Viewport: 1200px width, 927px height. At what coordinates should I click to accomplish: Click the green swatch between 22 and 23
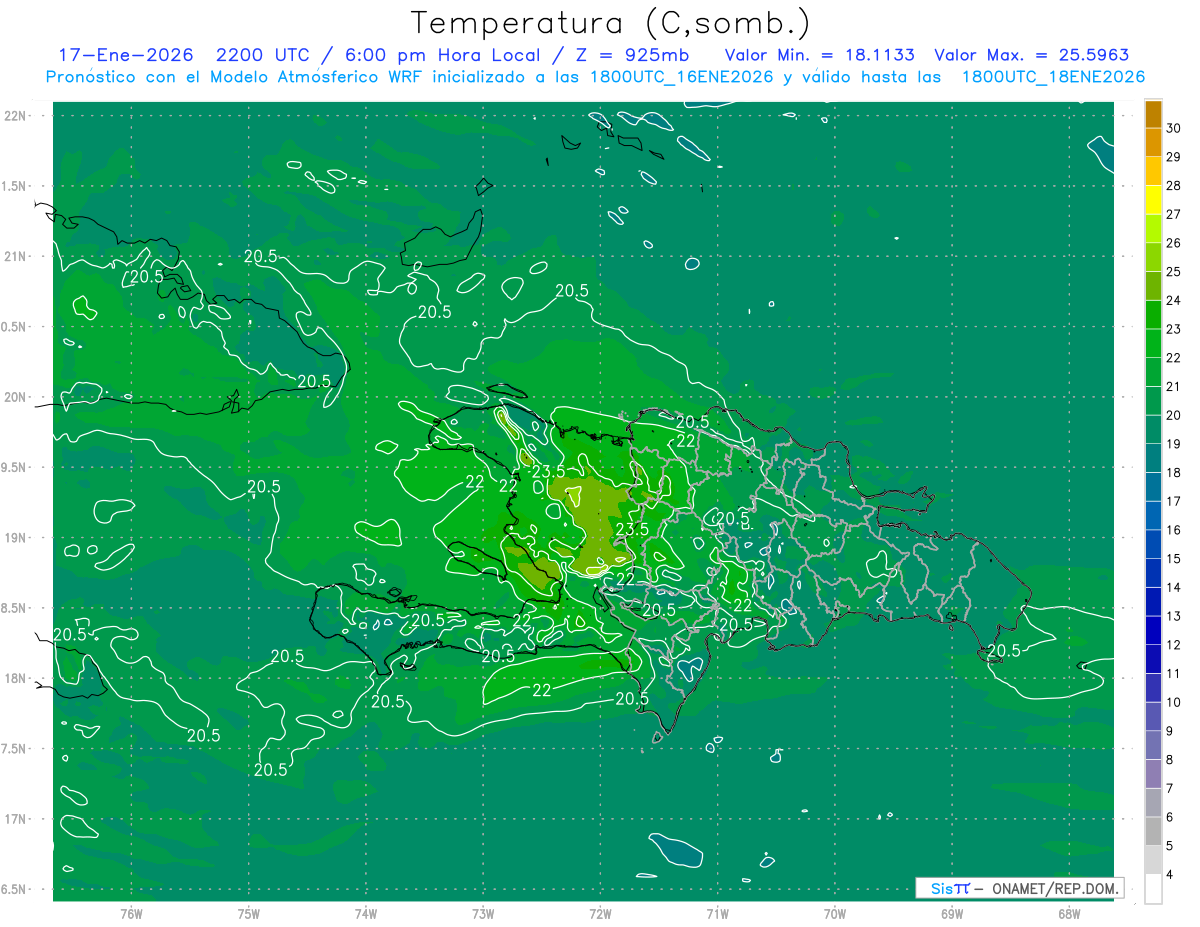coord(1153,343)
